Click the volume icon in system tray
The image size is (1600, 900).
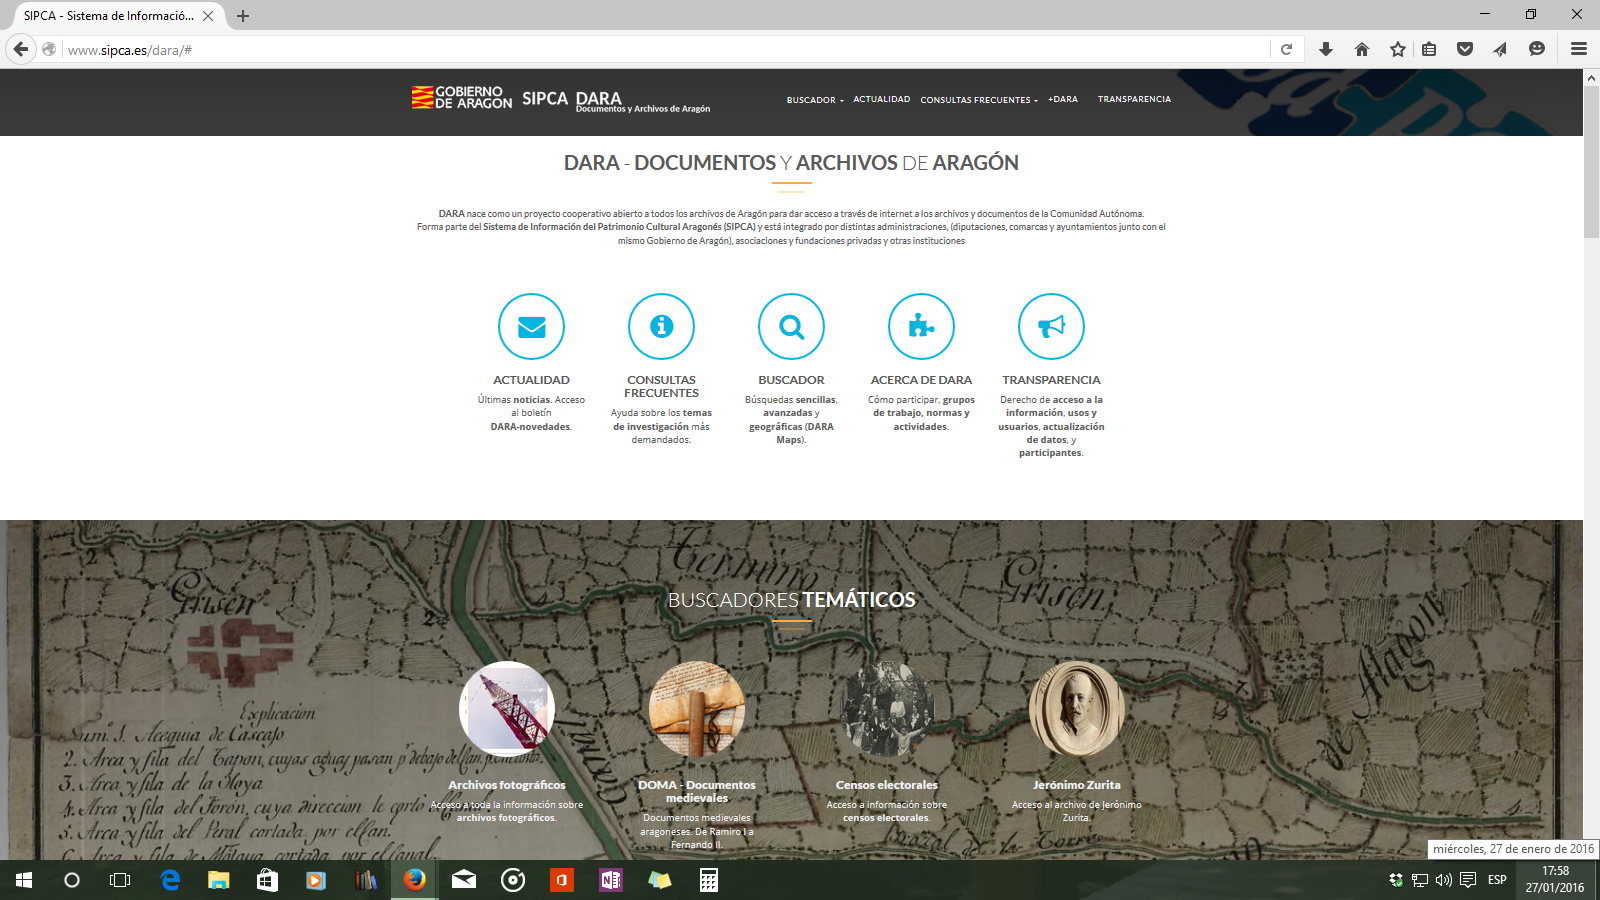coord(1444,880)
